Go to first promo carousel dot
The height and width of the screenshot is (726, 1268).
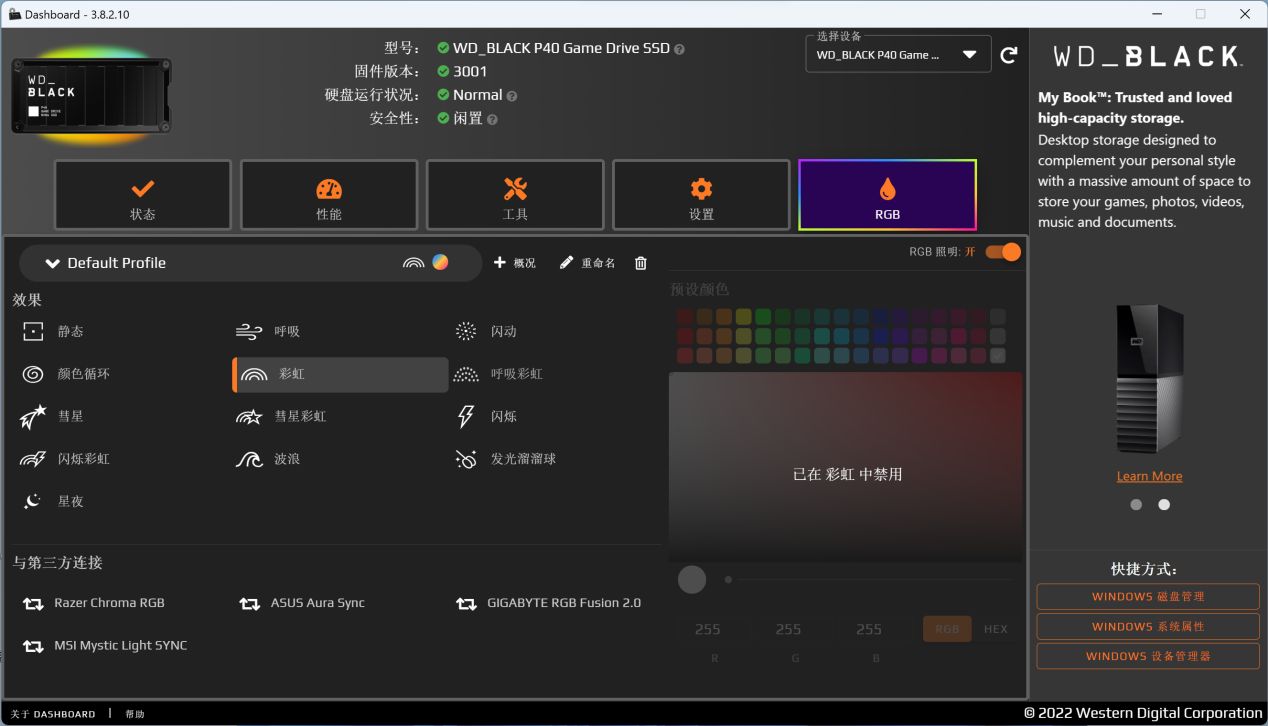click(1136, 505)
